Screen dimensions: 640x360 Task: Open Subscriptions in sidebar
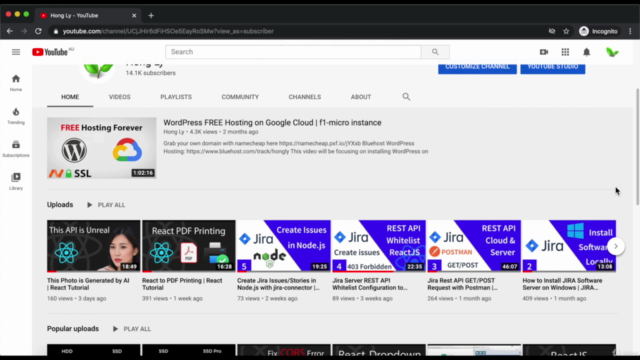click(x=16, y=148)
